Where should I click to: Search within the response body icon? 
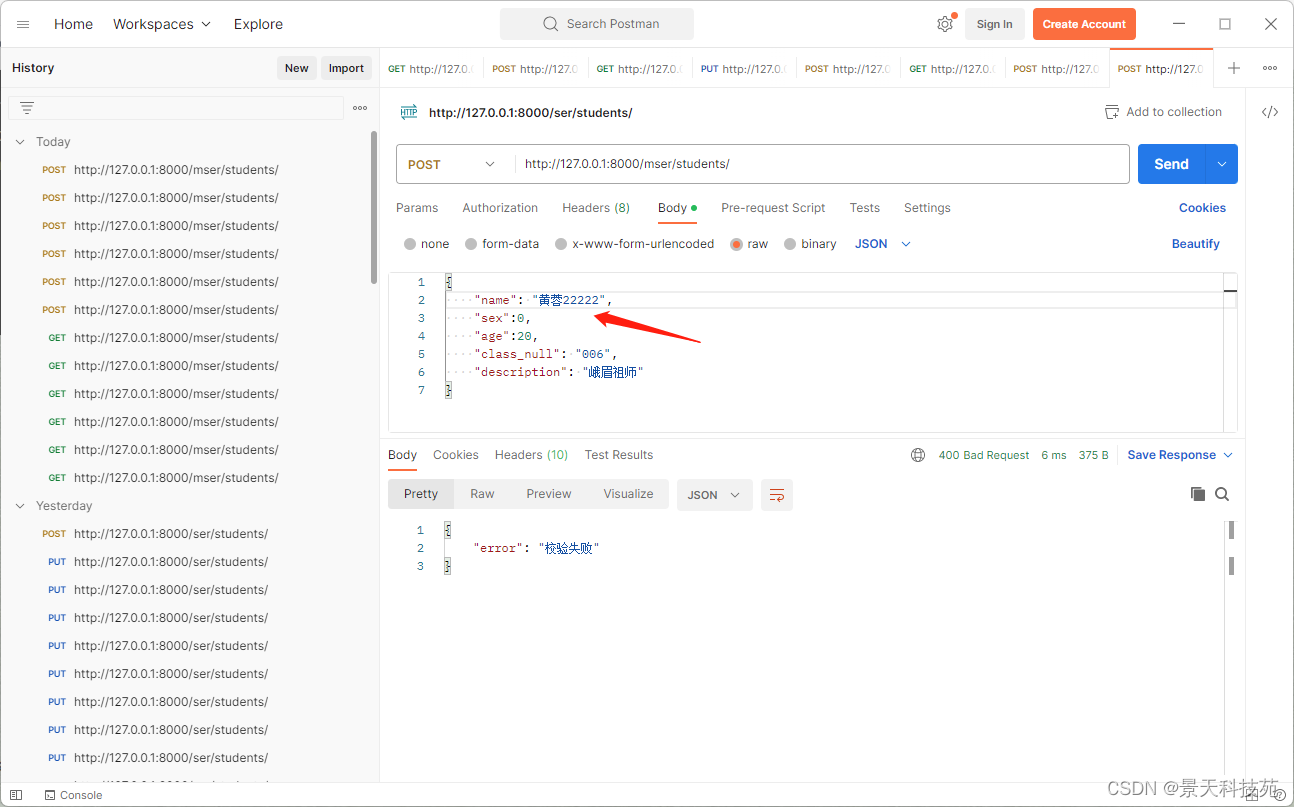point(1222,494)
